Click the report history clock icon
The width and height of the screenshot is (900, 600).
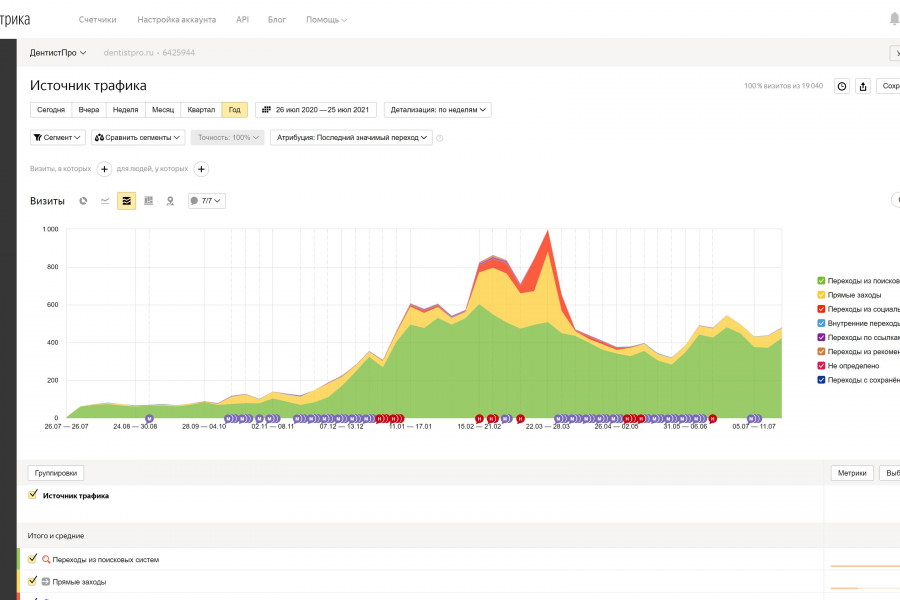[842, 86]
